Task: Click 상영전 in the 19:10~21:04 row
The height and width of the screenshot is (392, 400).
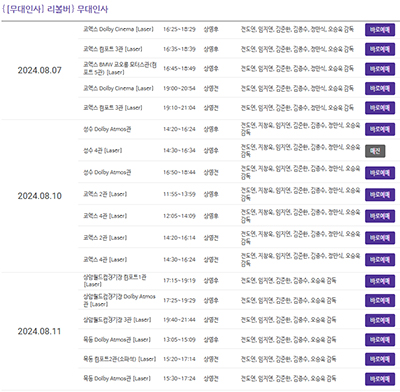Action: tap(211, 108)
